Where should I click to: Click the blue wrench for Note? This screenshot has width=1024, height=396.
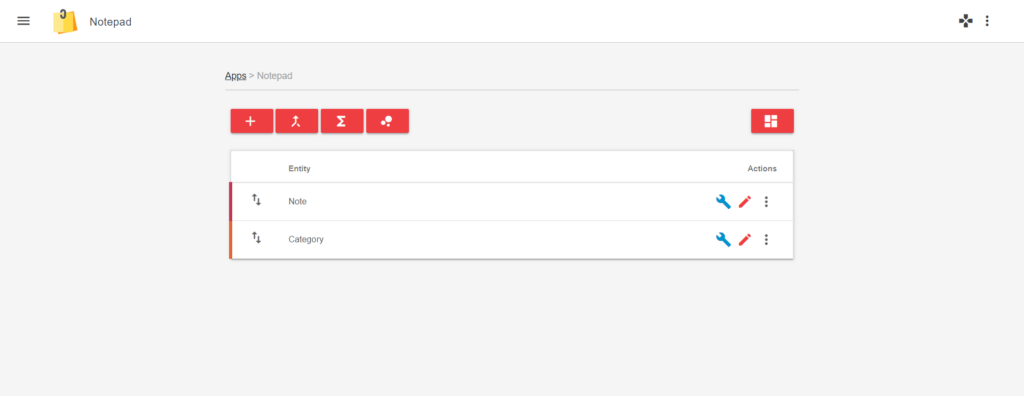coord(723,201)
